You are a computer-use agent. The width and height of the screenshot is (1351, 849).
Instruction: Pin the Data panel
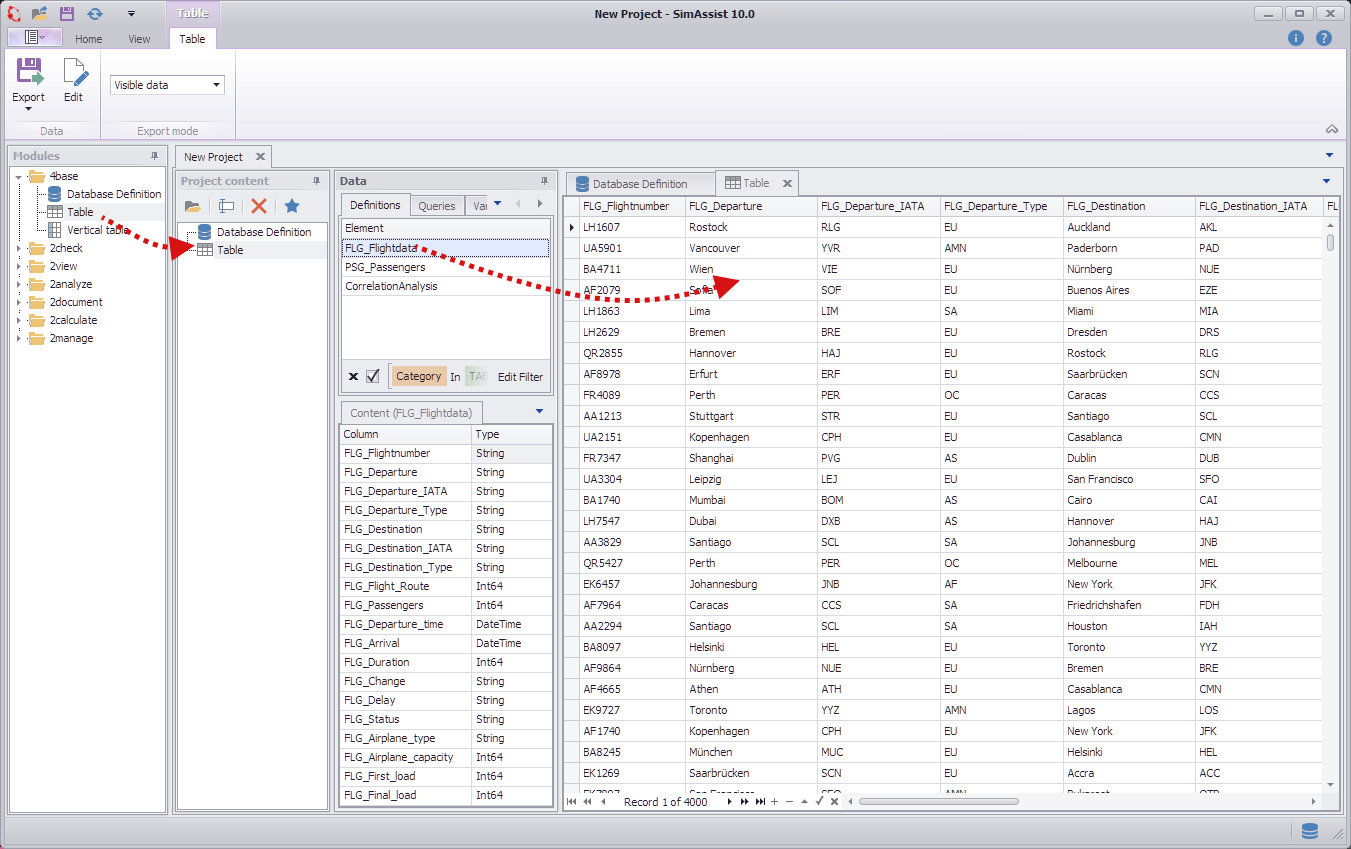[544, 180]
